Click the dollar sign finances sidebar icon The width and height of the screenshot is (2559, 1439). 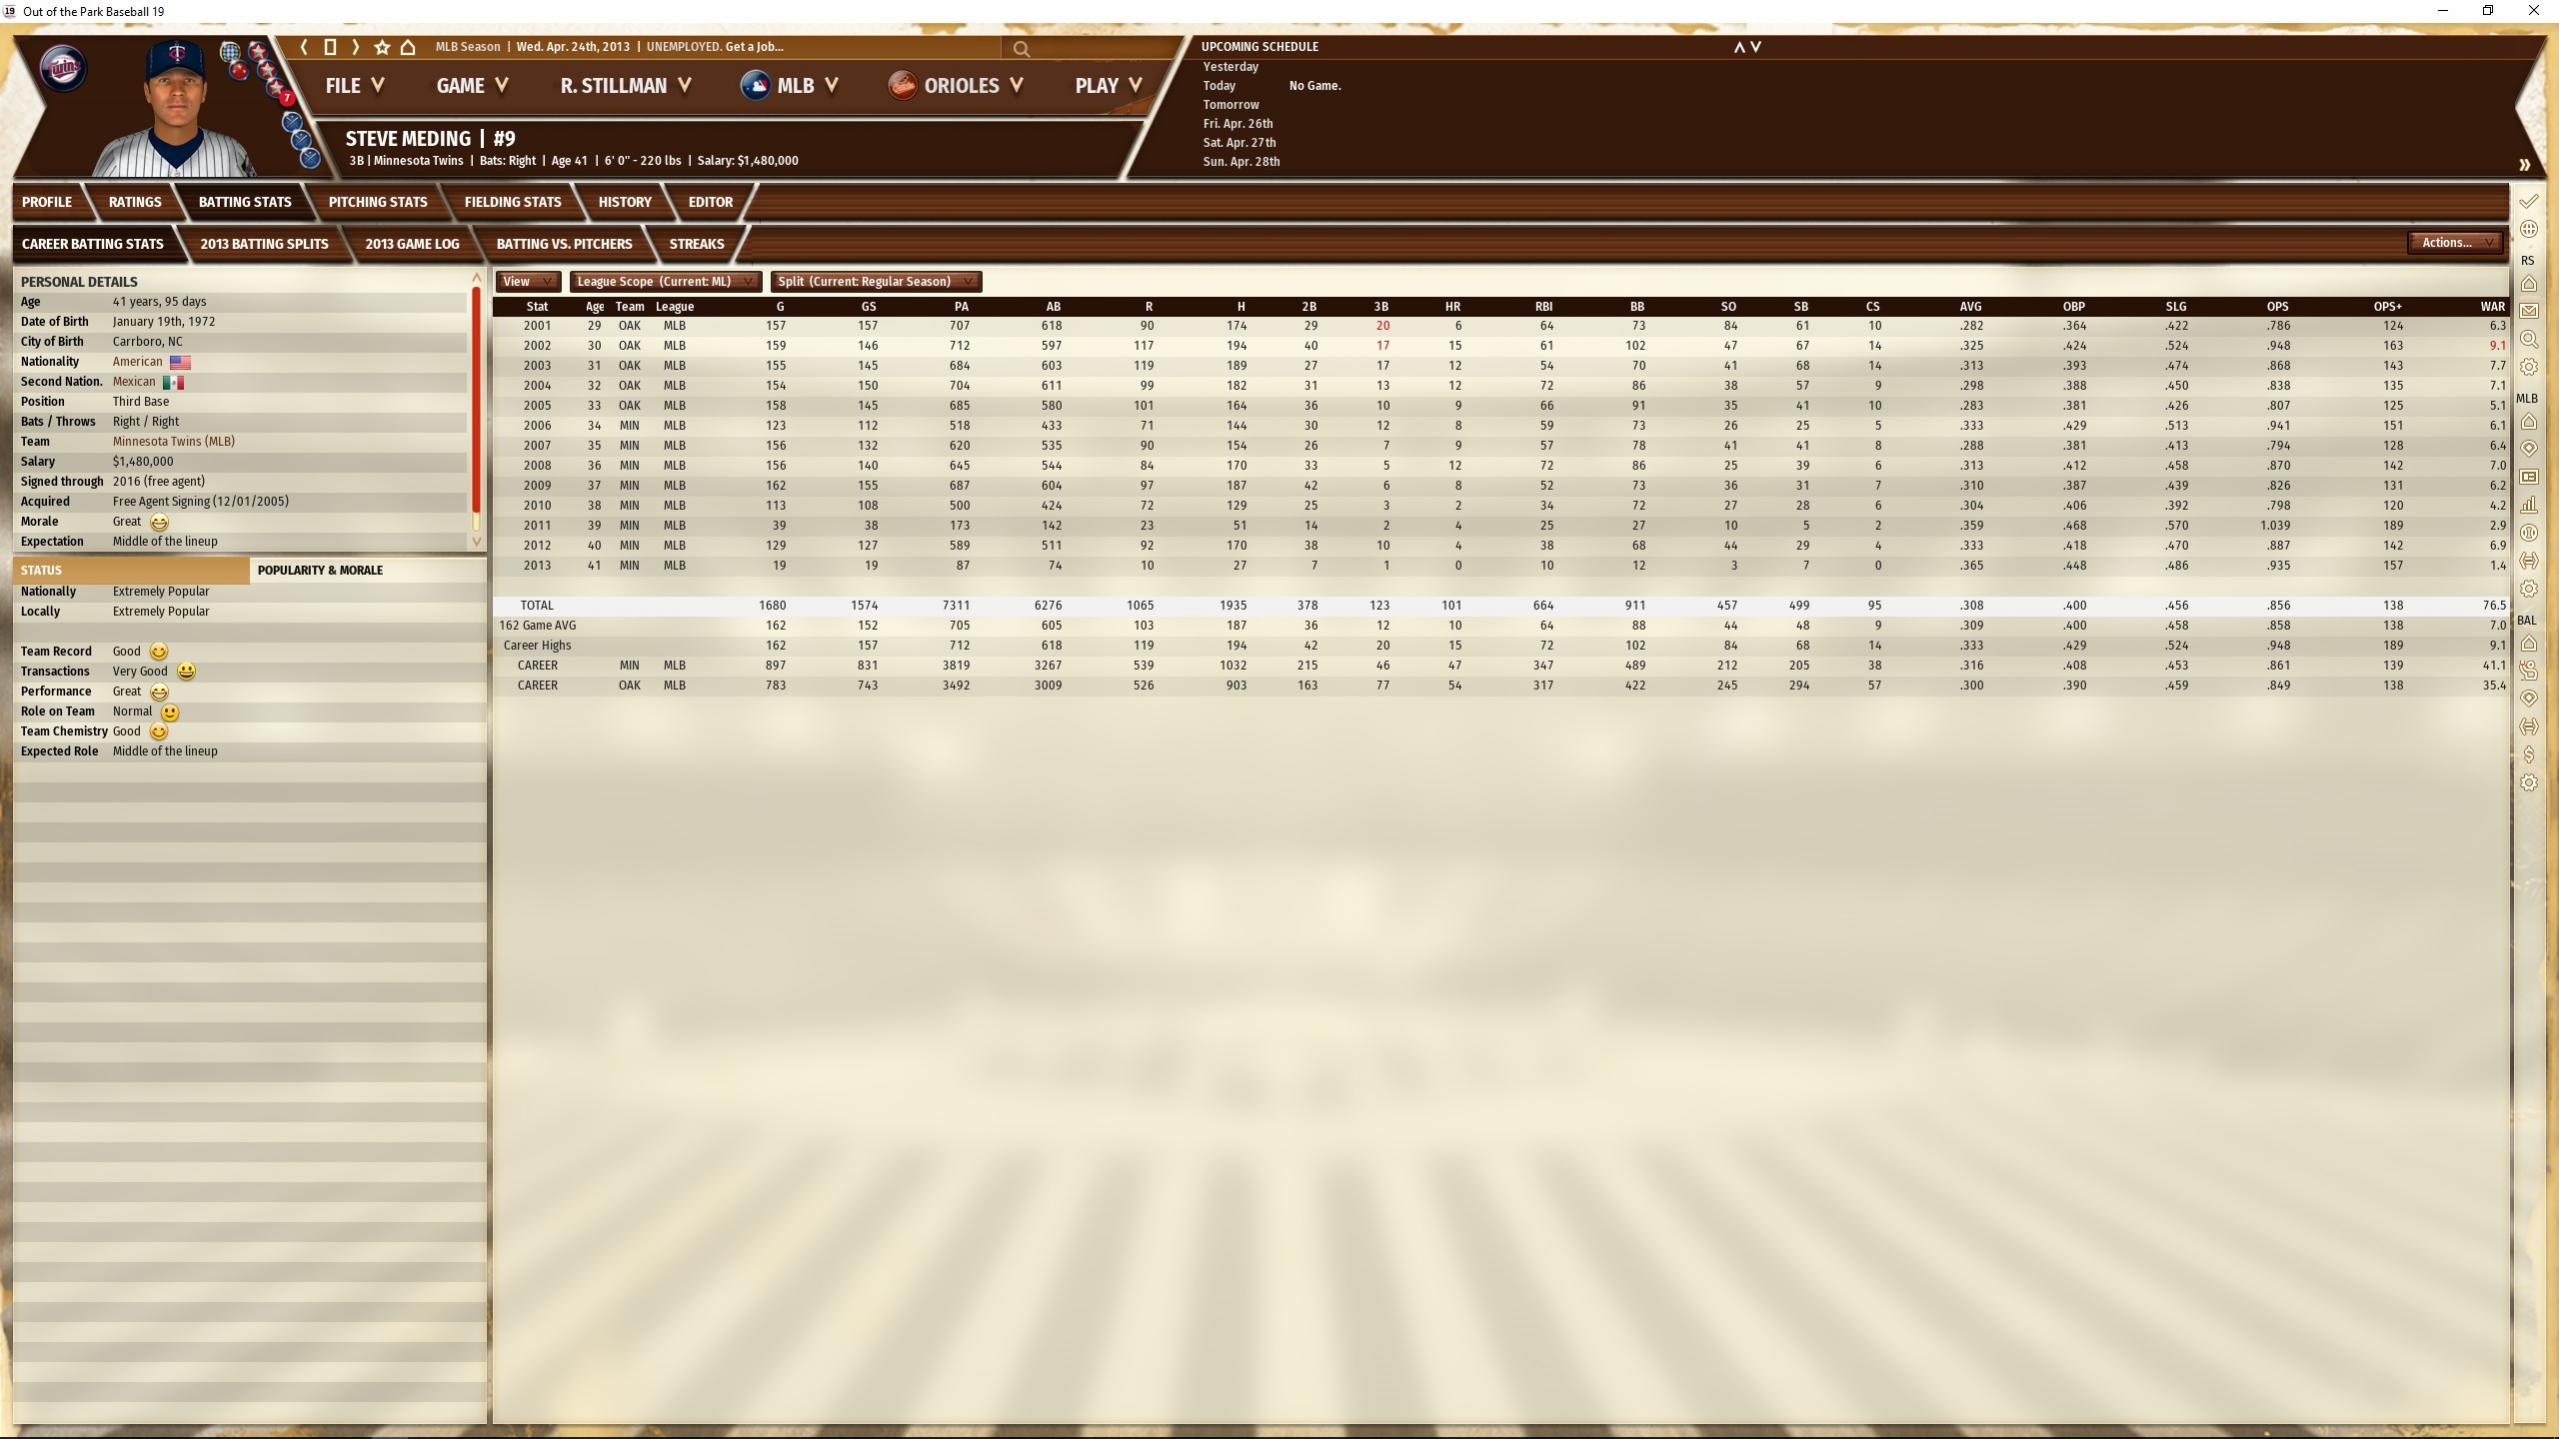[2528, 754]
